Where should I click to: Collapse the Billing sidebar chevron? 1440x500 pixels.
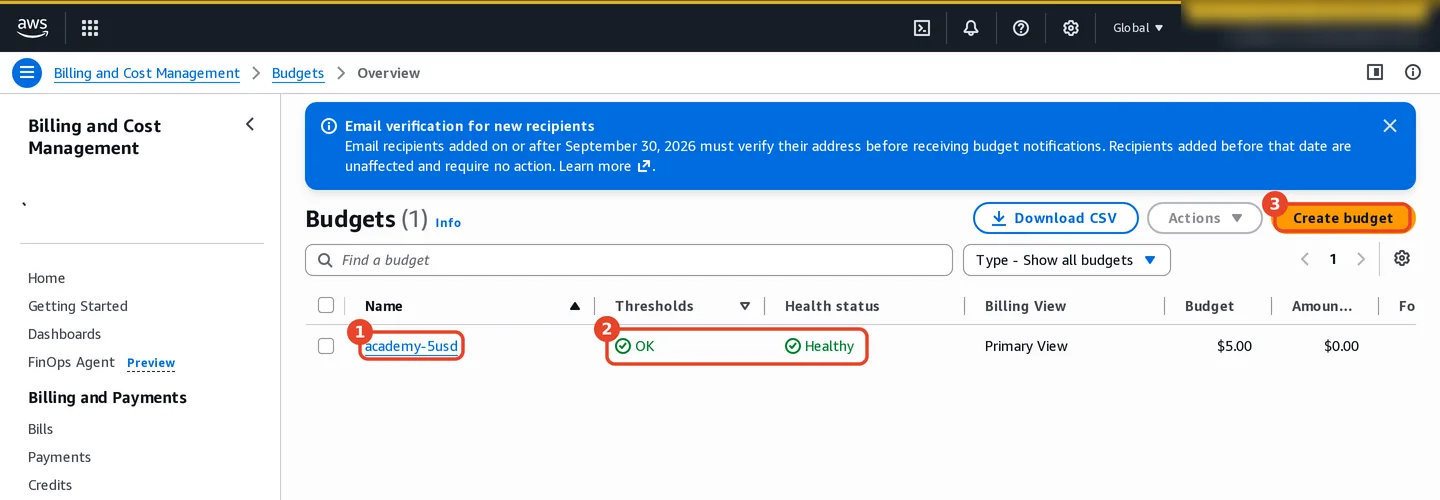click(x=250, y=124)
